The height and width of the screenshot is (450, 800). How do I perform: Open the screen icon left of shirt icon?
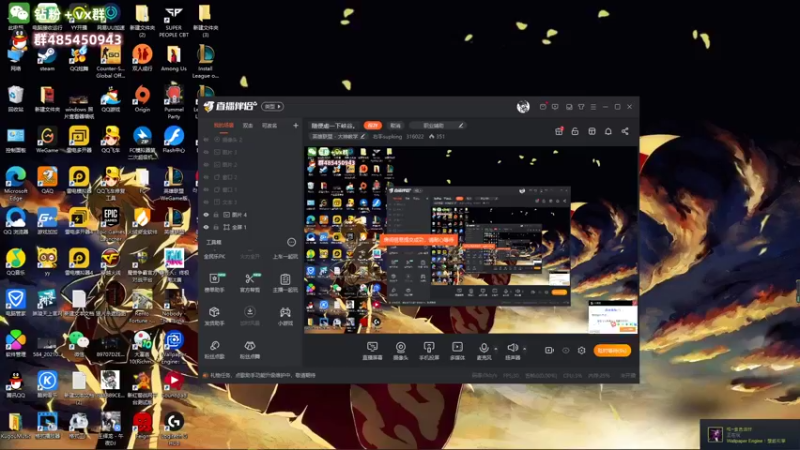569,107
